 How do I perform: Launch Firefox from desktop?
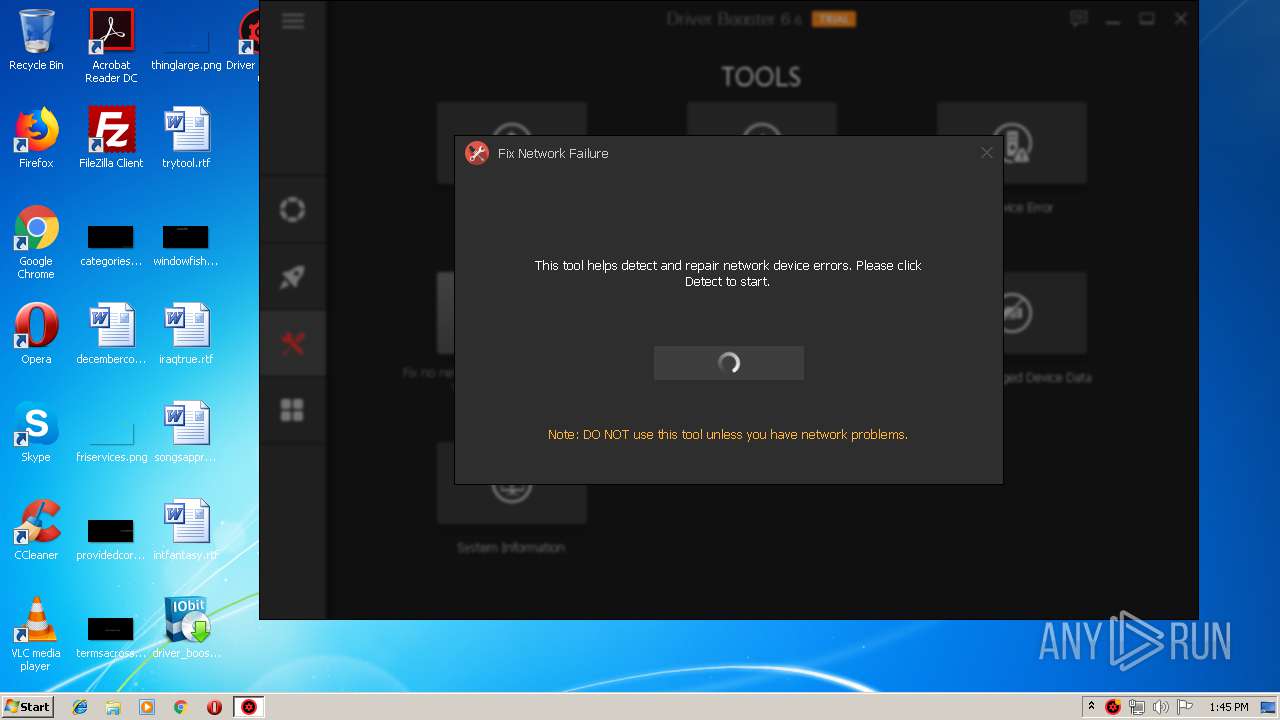click(36, 138)
